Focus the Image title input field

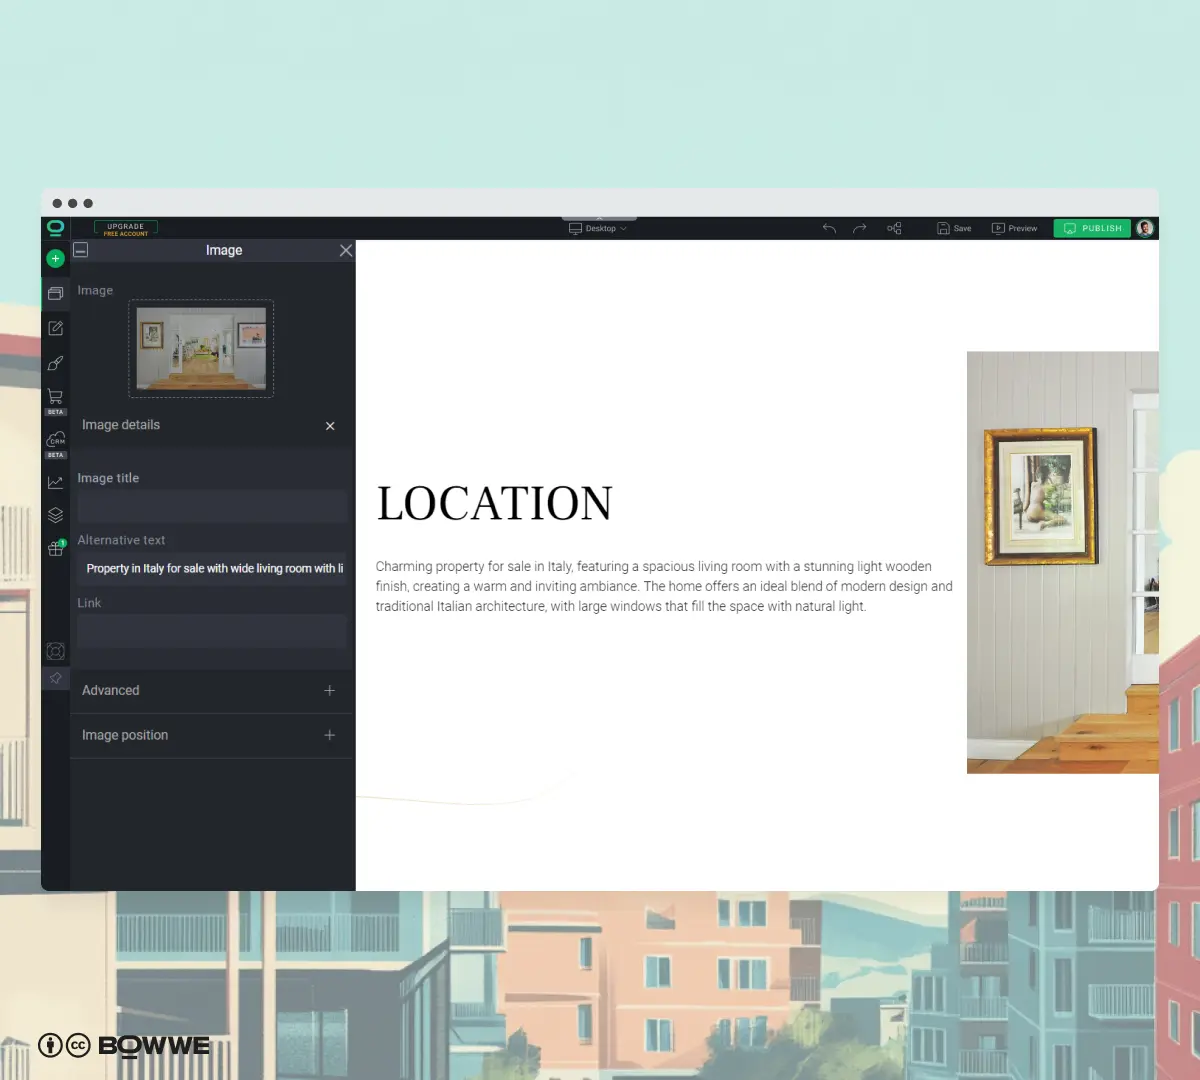click(212, 506)
